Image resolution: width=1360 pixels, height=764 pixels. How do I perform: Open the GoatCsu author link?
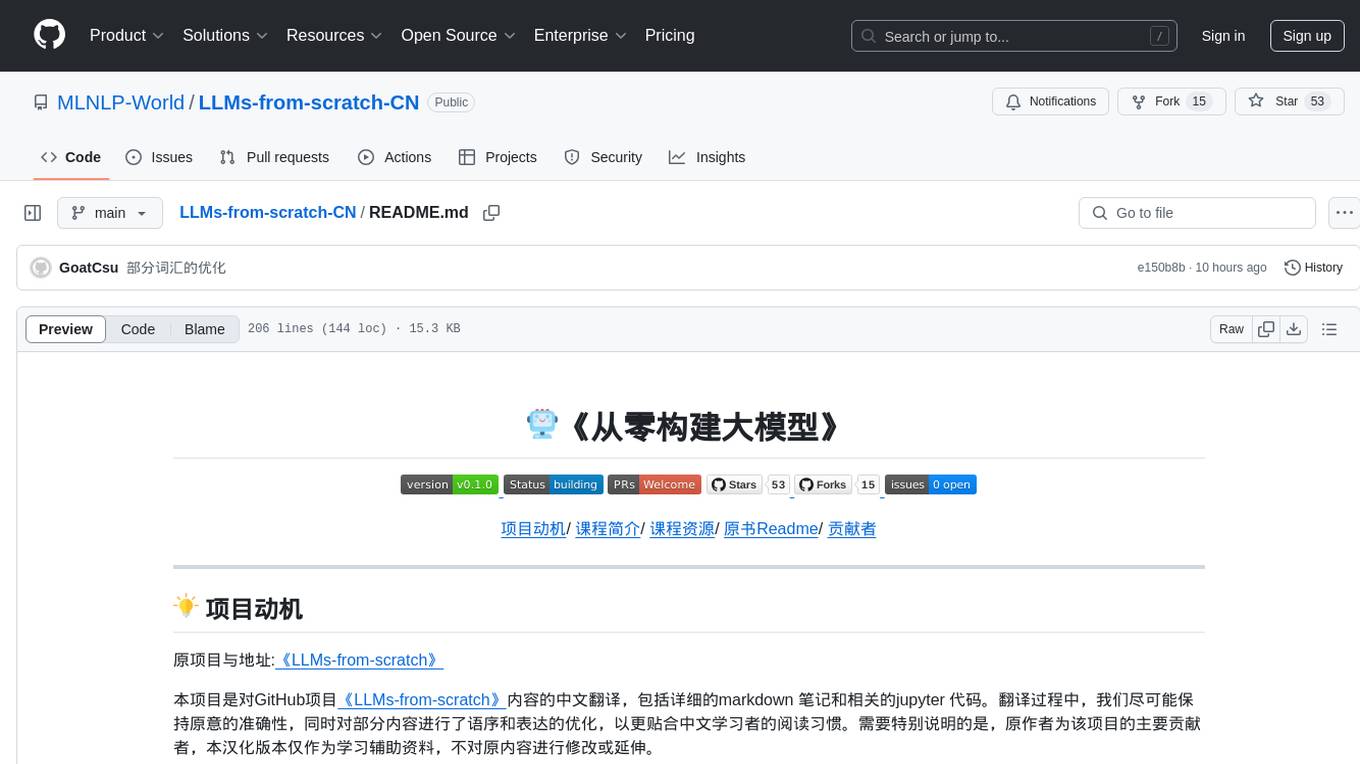point(89,268)
